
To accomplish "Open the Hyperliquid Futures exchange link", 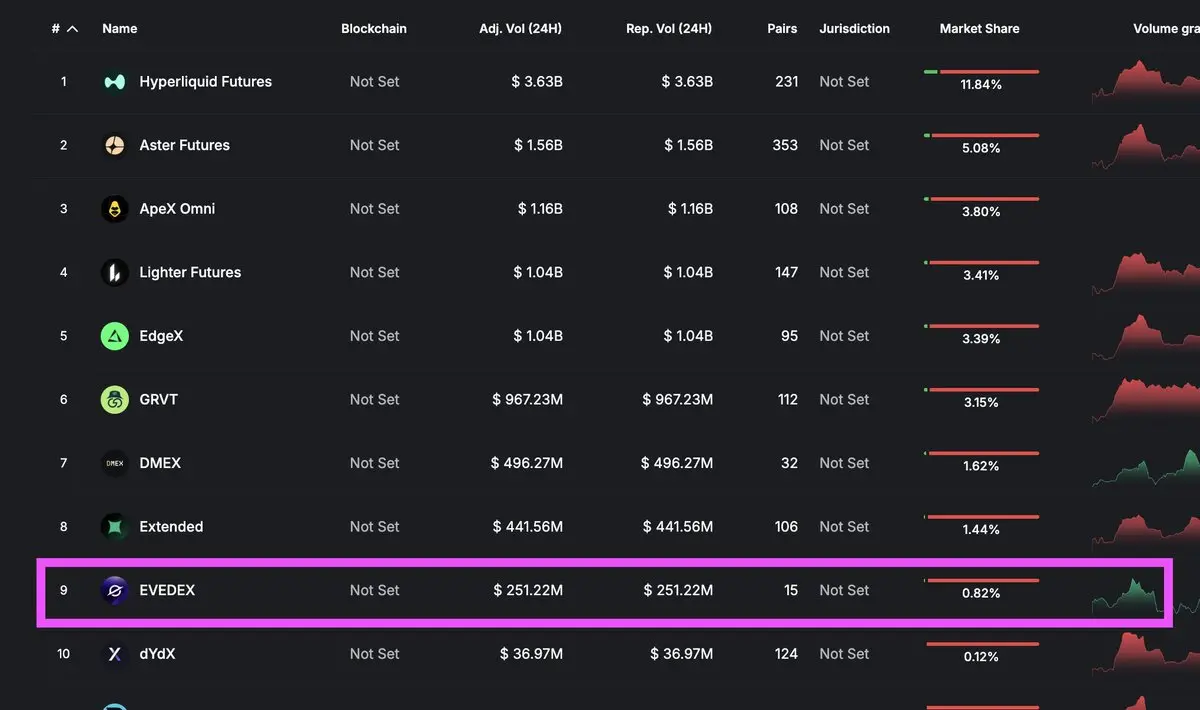I will pos(205,82).
